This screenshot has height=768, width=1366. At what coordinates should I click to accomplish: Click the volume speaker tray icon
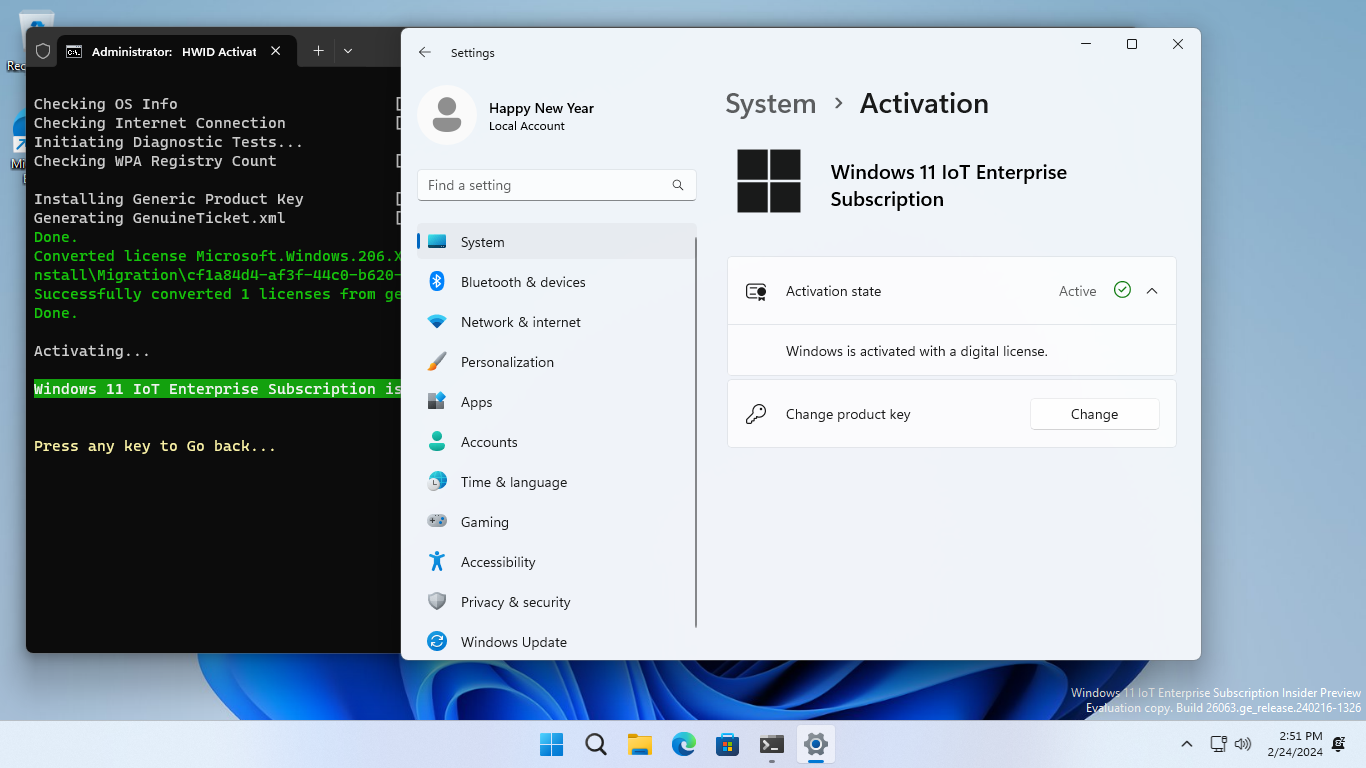1243,744
